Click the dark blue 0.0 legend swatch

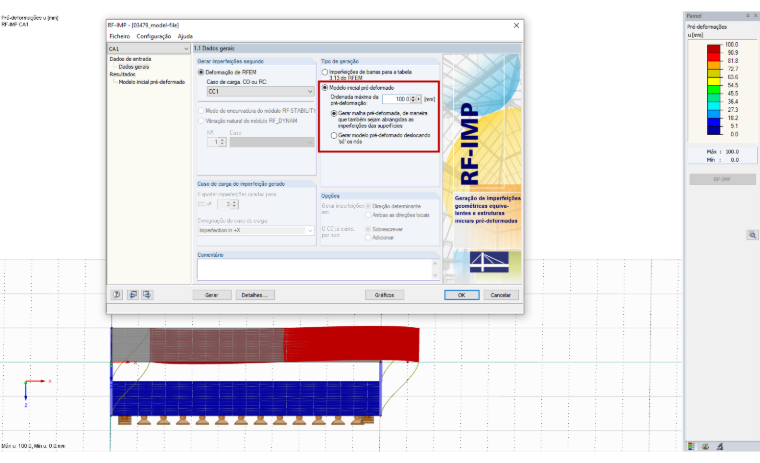pos(713,130)
